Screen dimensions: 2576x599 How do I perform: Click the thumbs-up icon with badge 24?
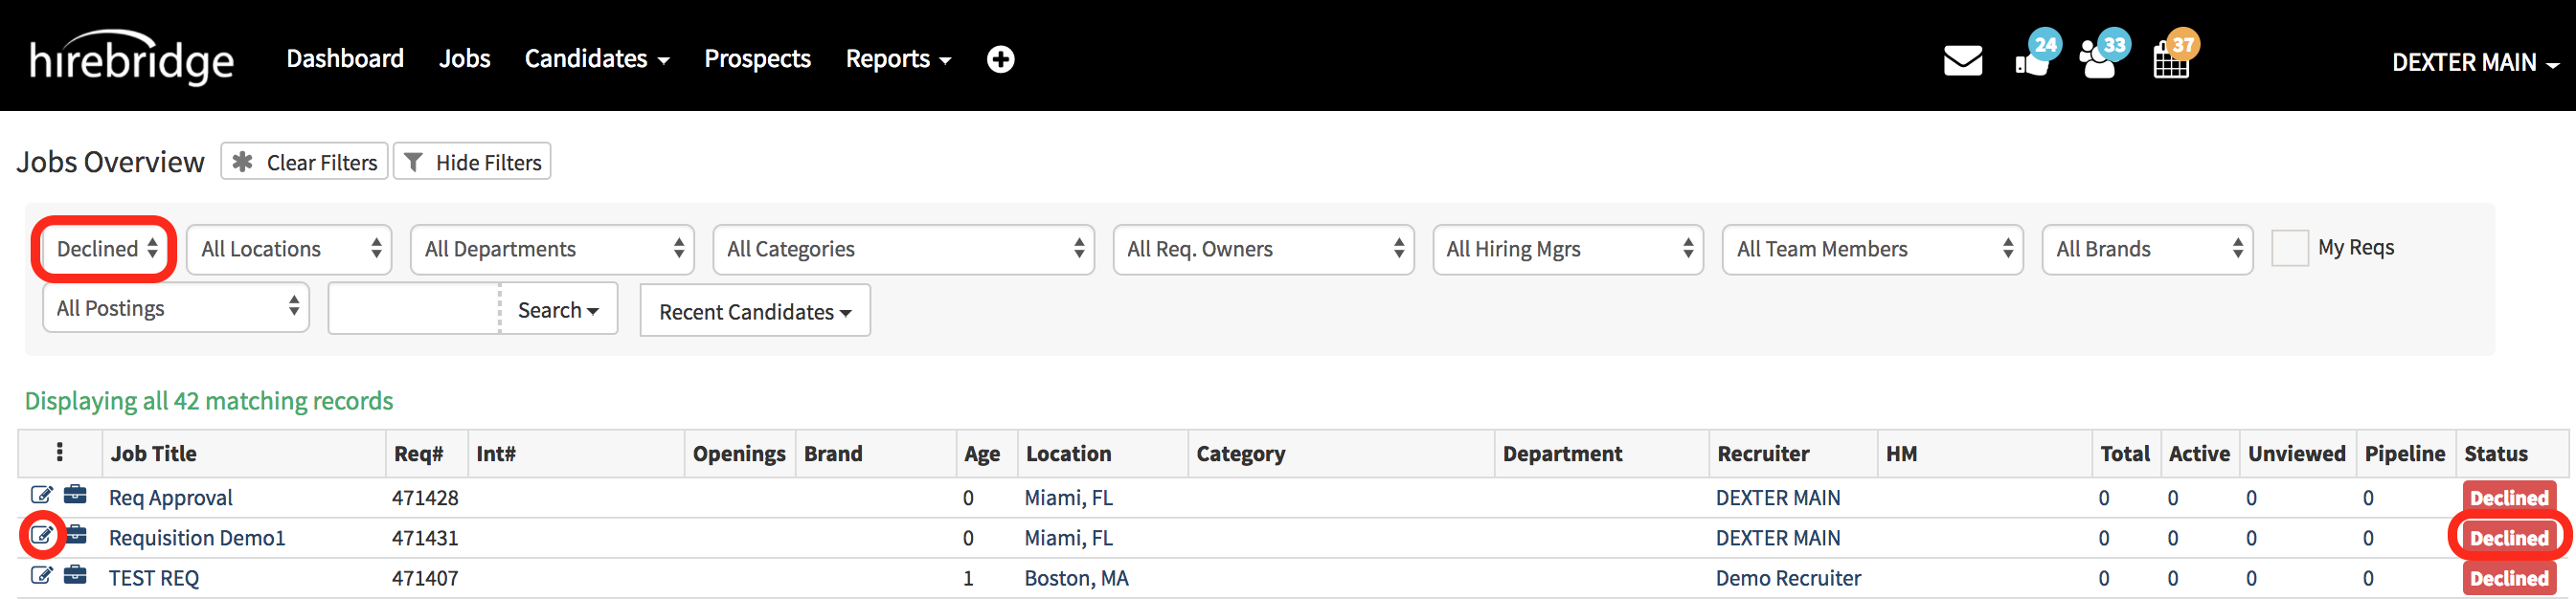pos(2033,61)
